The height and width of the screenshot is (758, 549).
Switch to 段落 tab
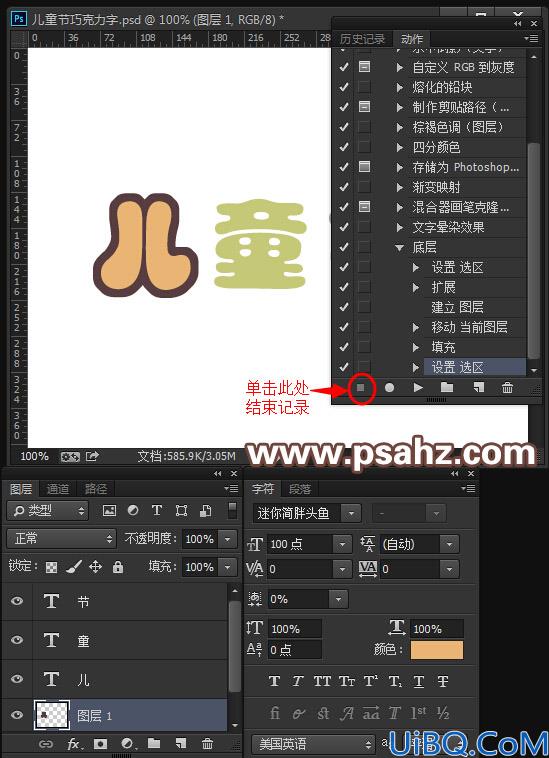300,489
